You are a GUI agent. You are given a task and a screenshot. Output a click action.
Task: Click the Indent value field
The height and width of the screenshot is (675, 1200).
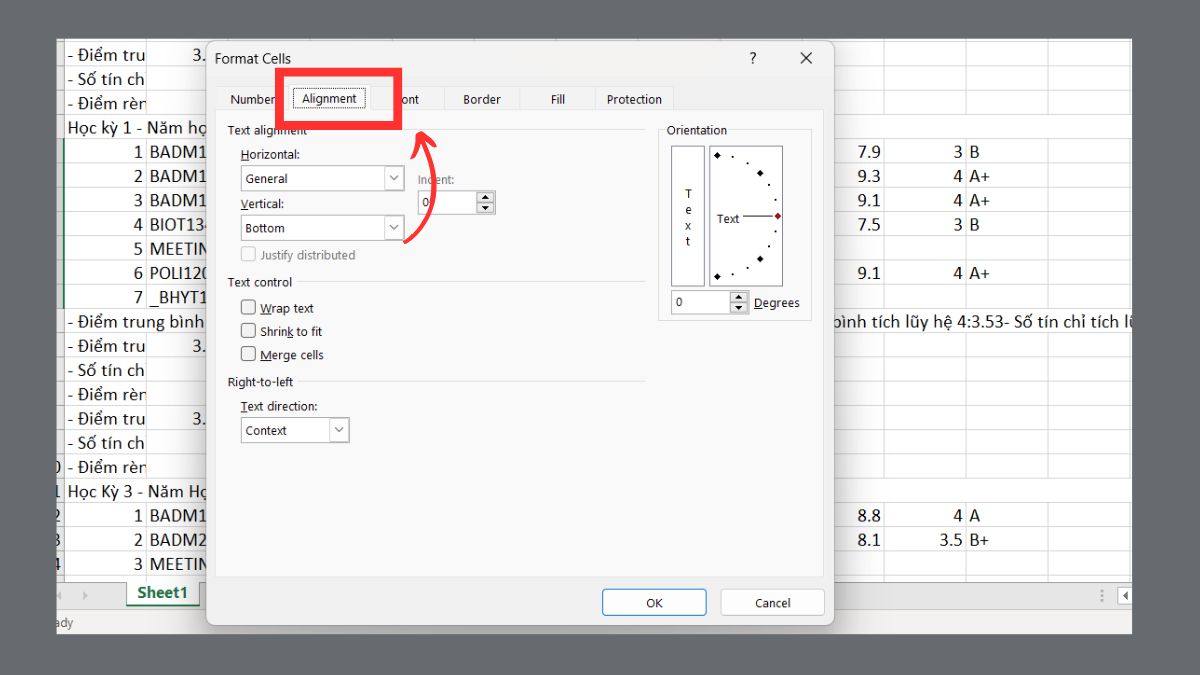coord(447,202)
